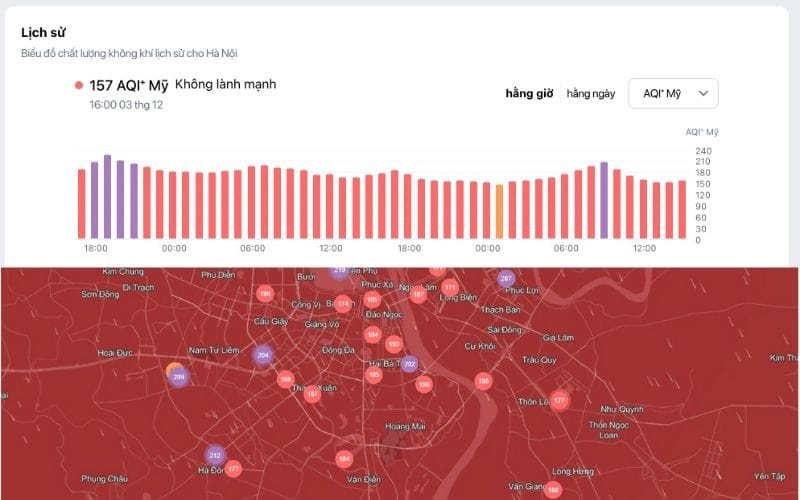Click the Hoàng Mai district label on map
800x500 pixels.
[x=404, y=425]
